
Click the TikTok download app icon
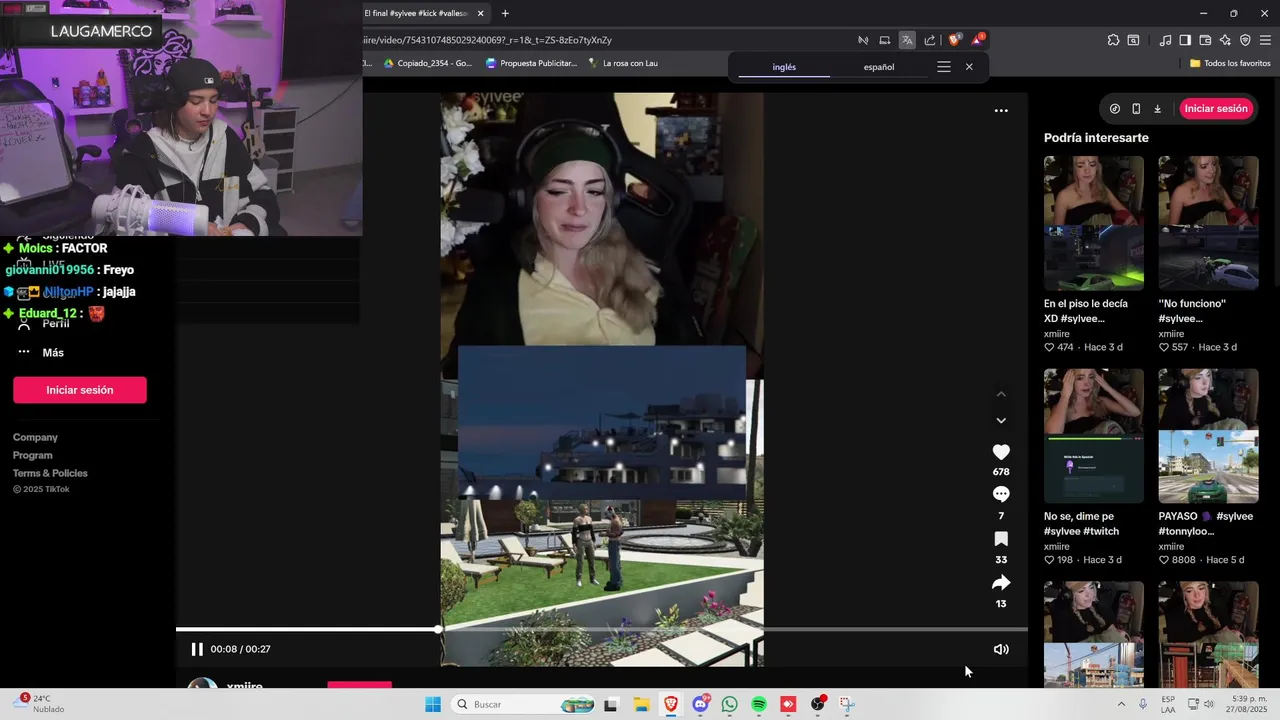tap(1157, 109)
